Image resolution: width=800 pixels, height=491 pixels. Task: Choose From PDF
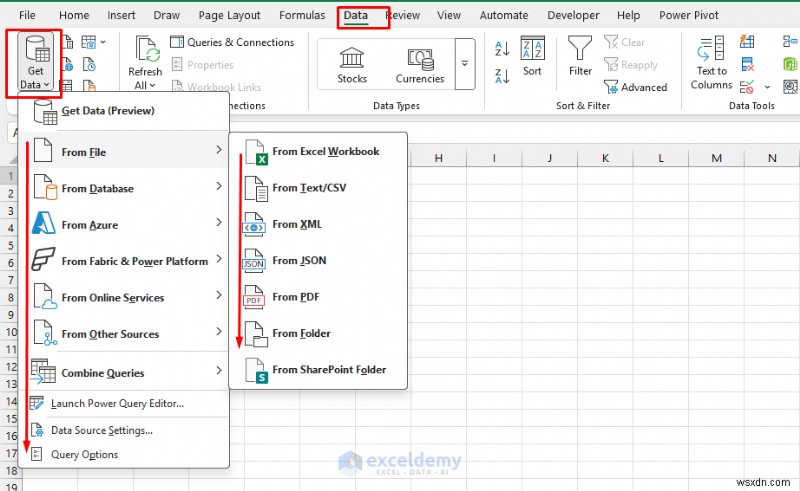318,297
